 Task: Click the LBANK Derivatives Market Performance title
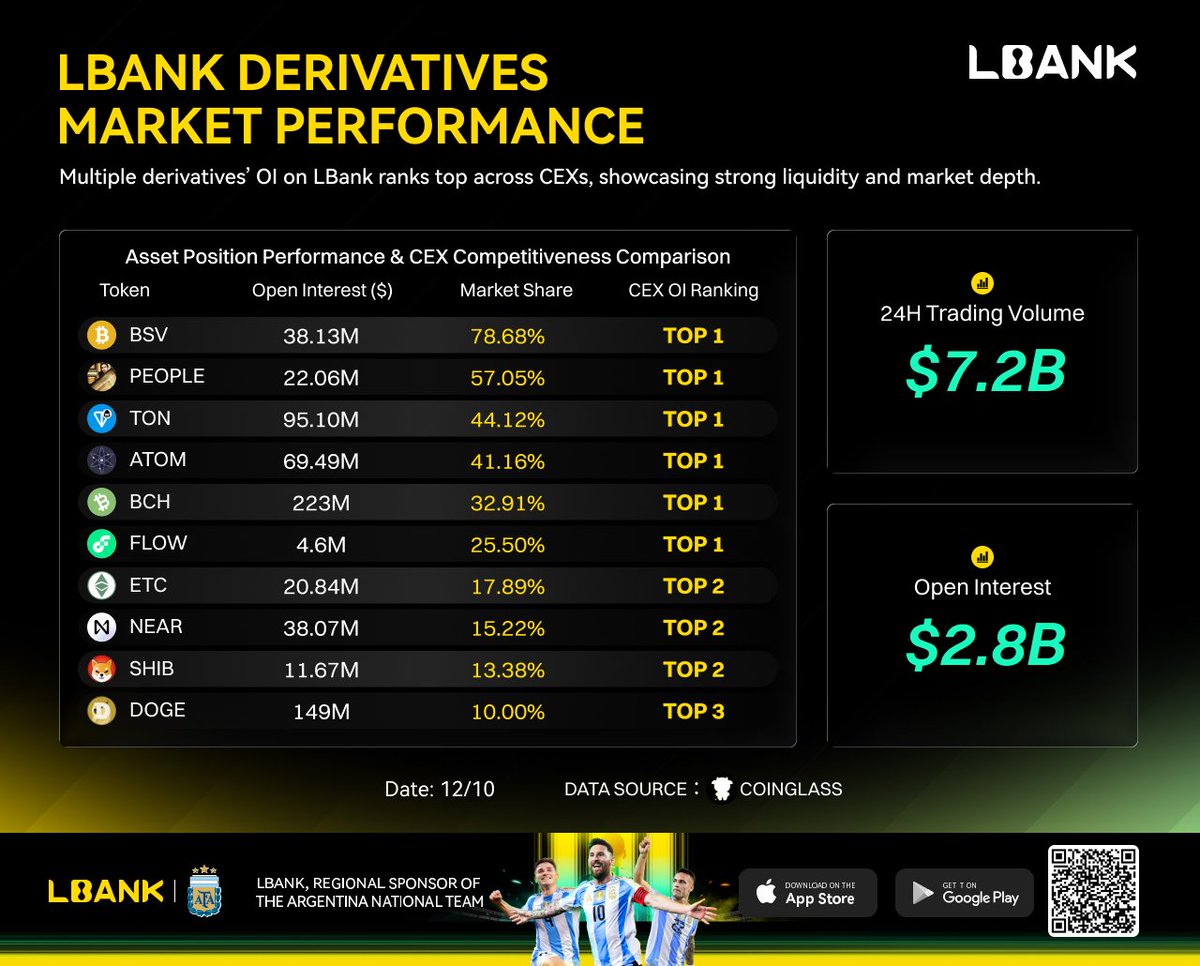(351, 99)
